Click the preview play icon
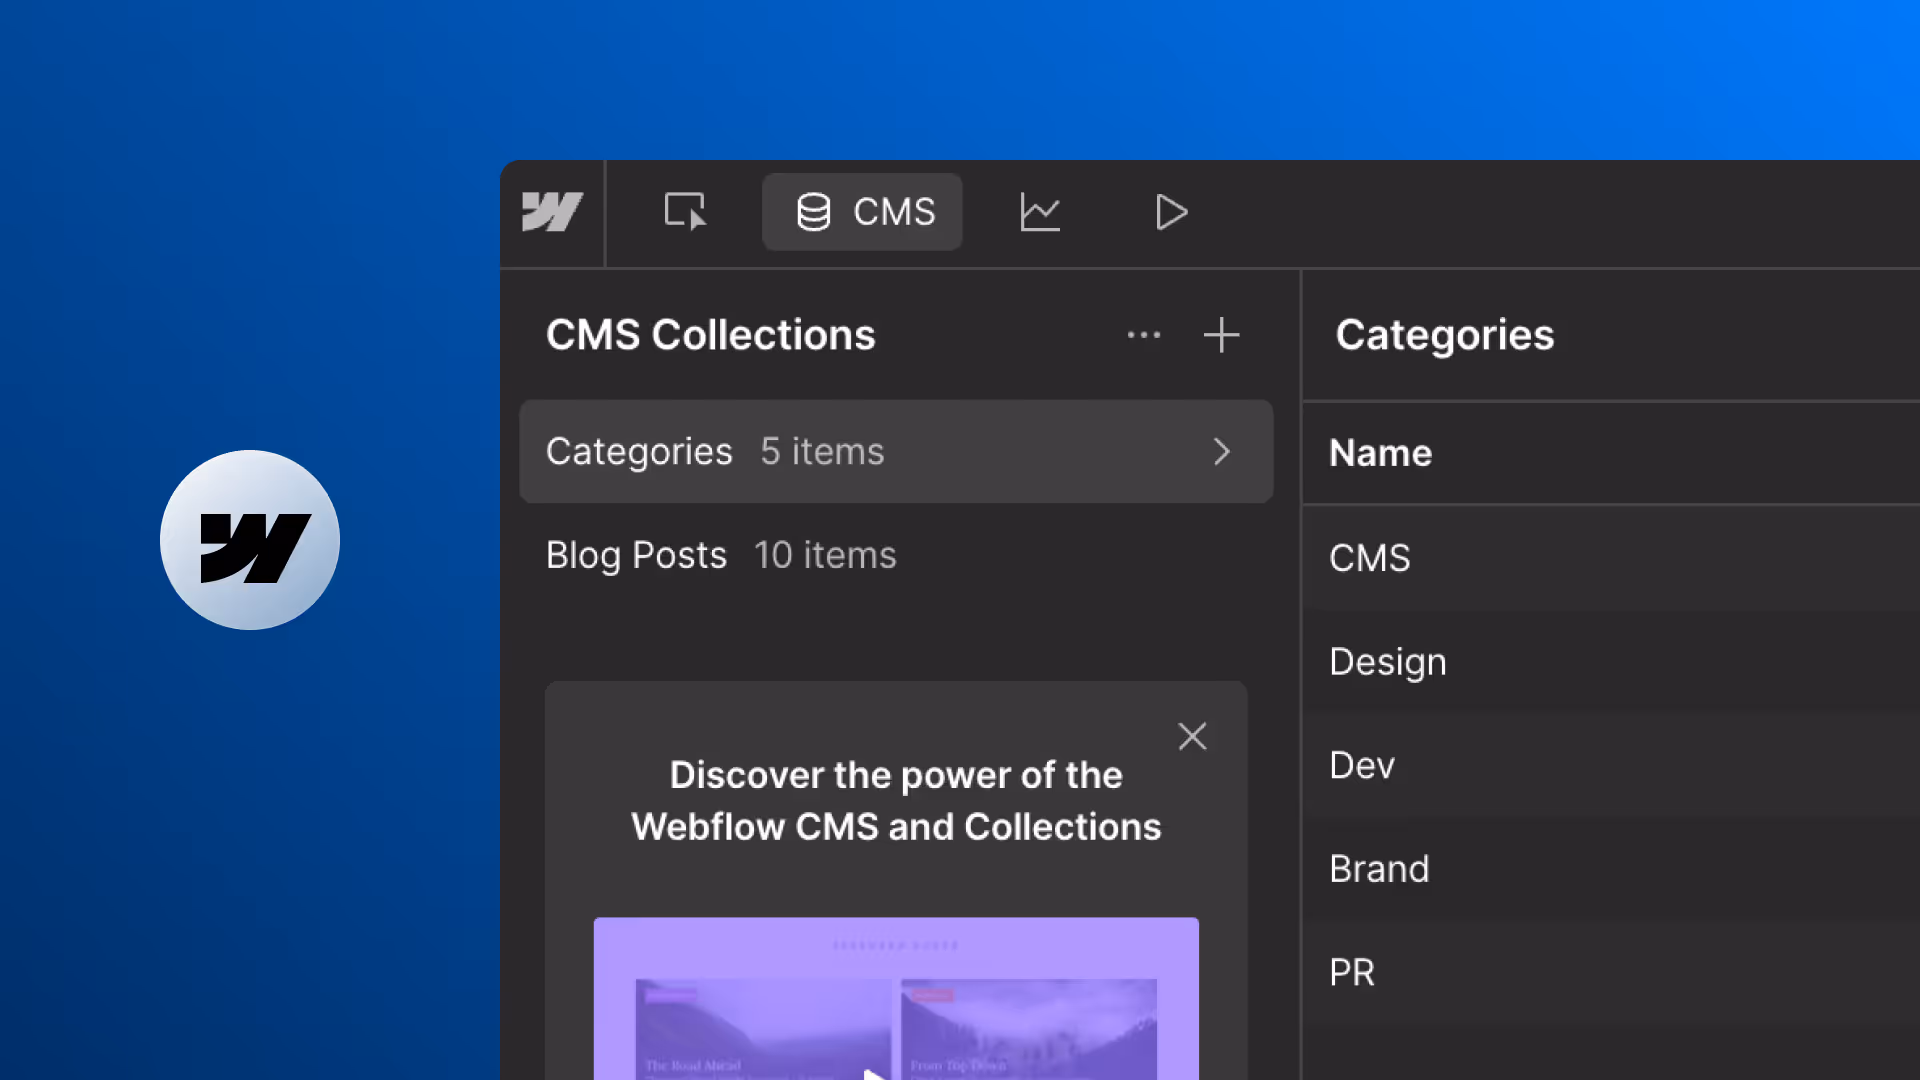The width and height of the screenshot is (1920, 1080). pos(1171,212)
